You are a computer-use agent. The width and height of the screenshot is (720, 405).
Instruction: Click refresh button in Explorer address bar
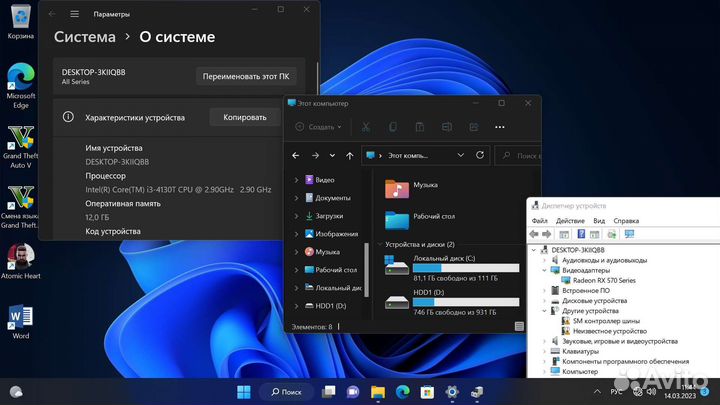(481, 156)
